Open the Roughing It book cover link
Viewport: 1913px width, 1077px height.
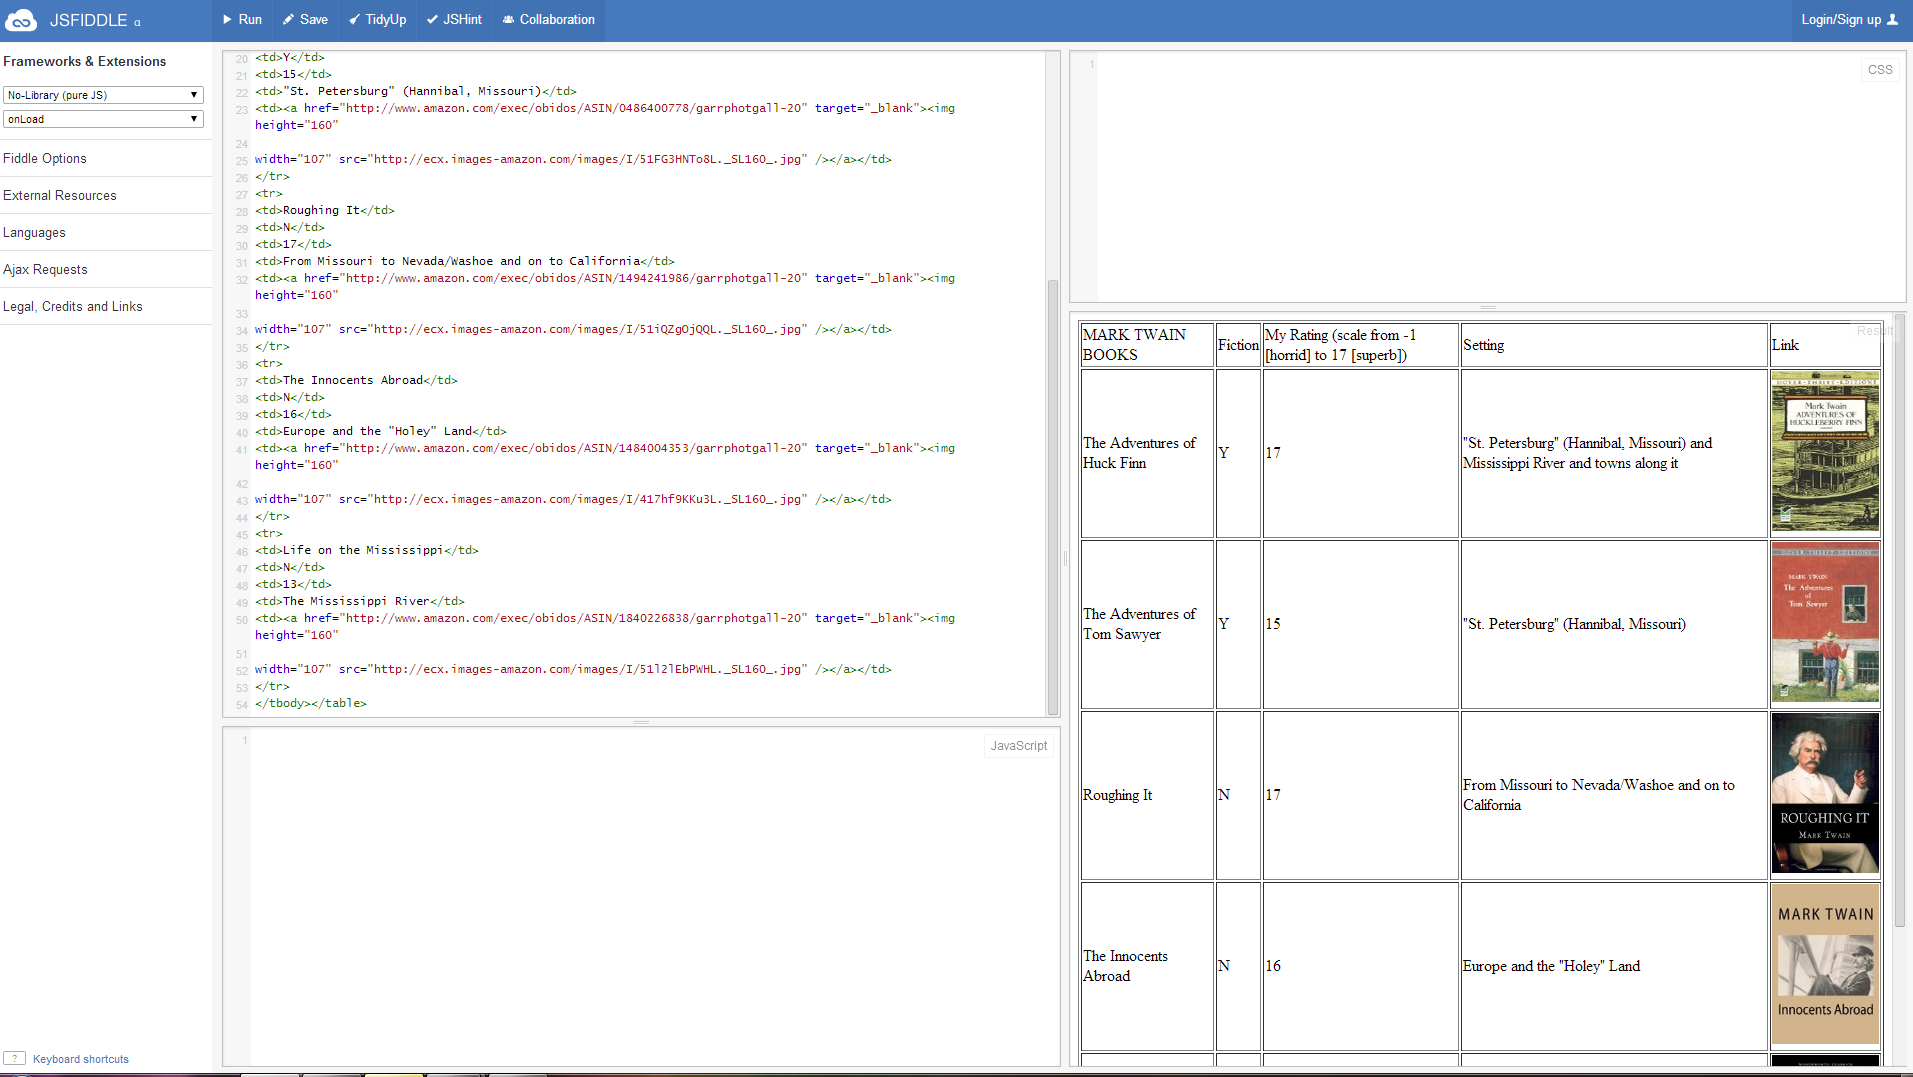pos(1825,795)
